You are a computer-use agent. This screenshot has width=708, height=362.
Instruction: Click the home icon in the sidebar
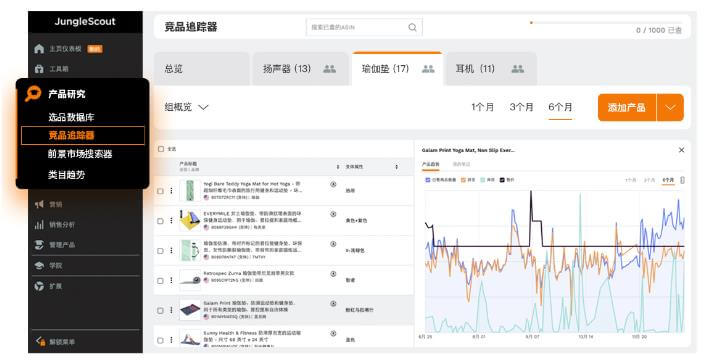[39, 49]
